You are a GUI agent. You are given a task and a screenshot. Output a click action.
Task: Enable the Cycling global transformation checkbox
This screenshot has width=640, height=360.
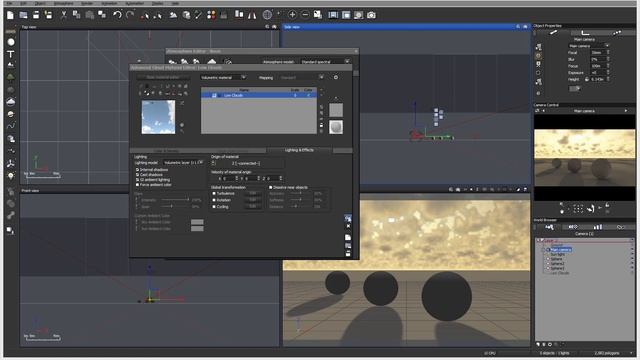tap(214, 207)
